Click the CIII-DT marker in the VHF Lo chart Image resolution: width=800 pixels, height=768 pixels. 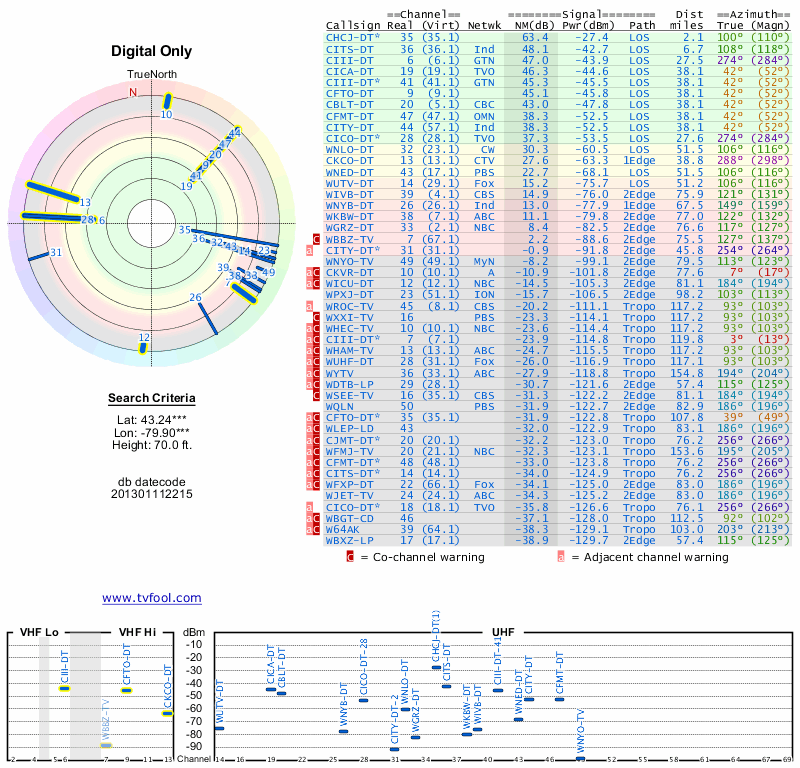pyautogui.click(x=65, y=688)
